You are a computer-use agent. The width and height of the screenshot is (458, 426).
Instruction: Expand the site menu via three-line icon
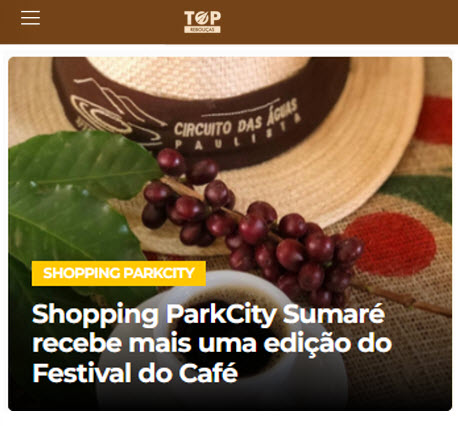tap(30, 18)
